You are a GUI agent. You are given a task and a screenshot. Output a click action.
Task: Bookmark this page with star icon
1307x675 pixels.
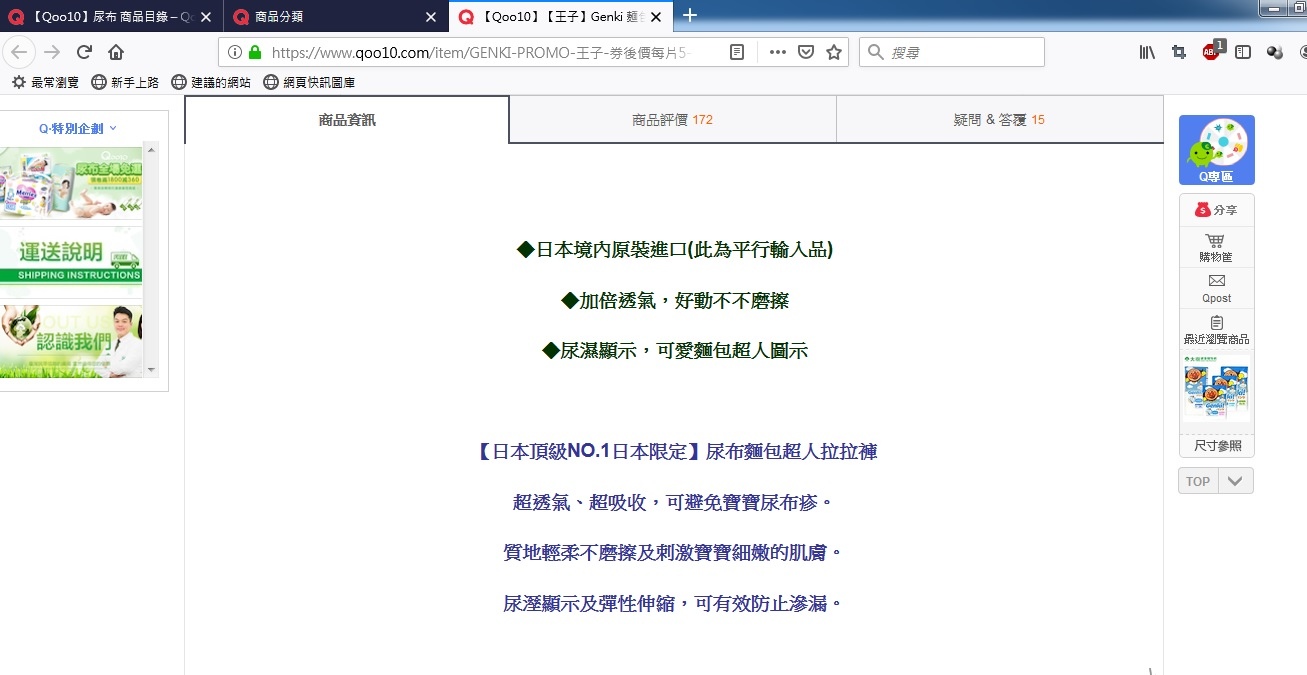(x=834, y=52)
